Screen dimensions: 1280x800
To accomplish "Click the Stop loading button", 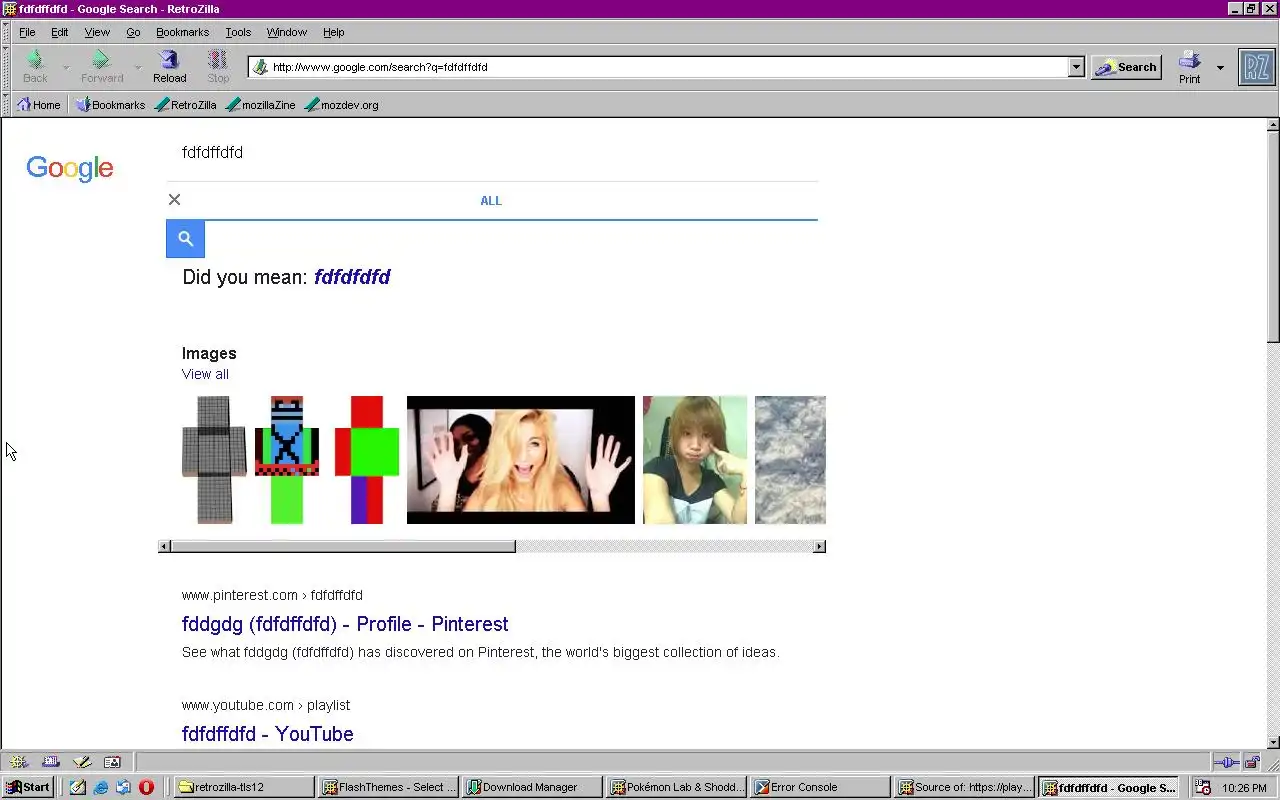I will click(218, 67).
